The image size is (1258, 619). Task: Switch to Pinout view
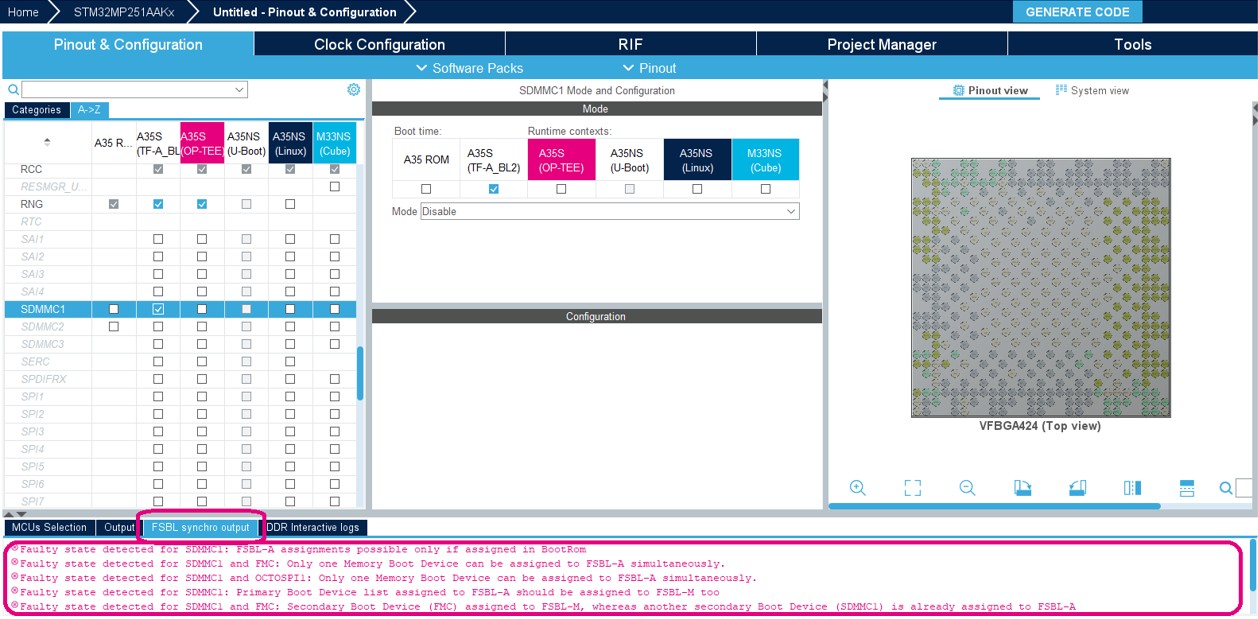tap(990, 90)
